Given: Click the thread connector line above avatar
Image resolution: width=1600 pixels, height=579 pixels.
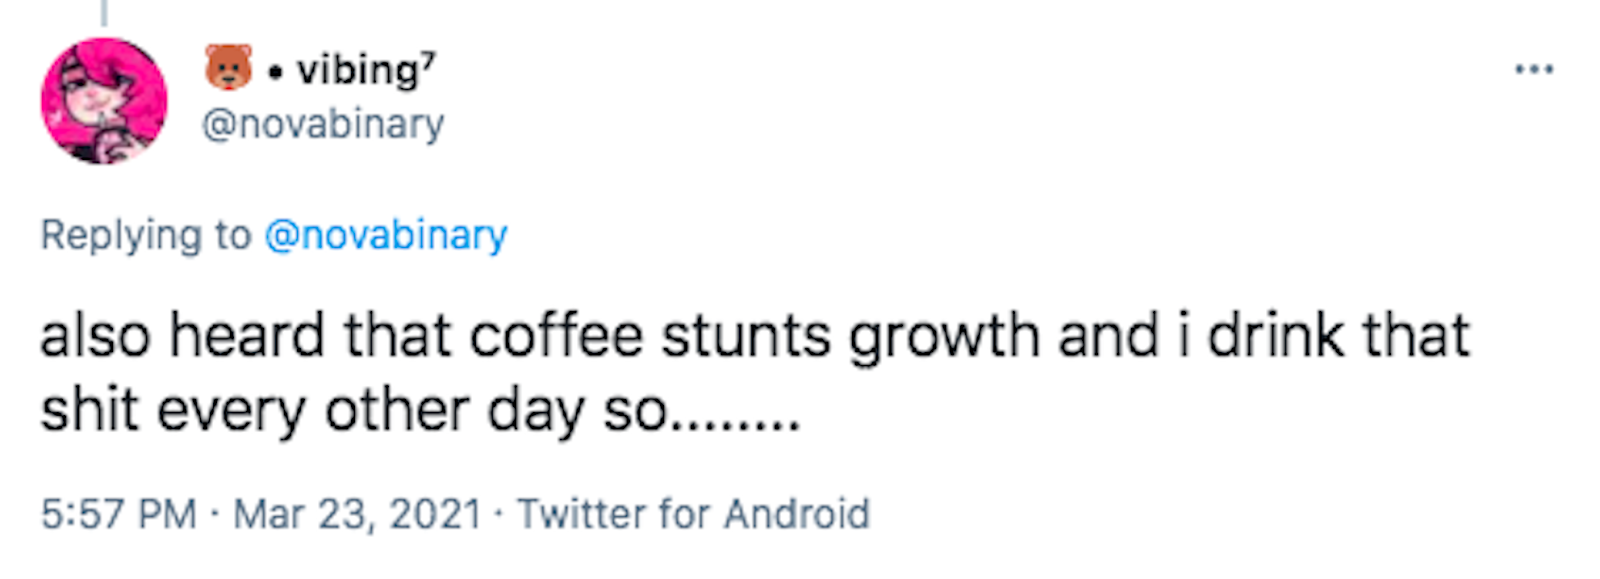Looking at the screenshot, I should pyautogui.click(x=104, y=12).
